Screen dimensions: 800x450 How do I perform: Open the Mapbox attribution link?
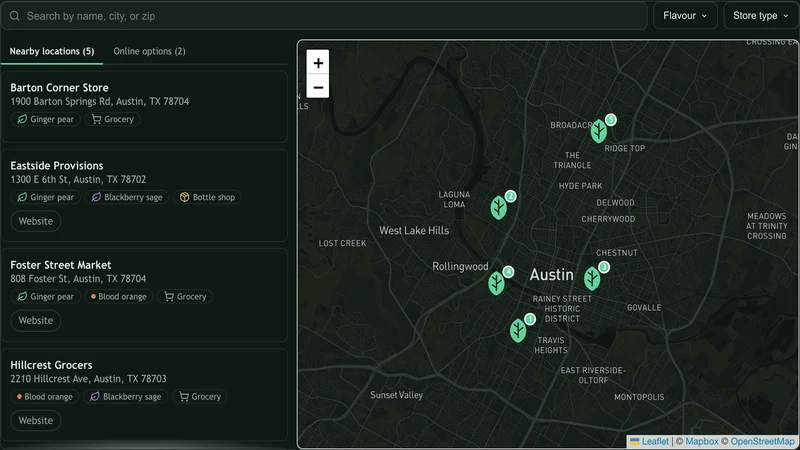(702, 441)
